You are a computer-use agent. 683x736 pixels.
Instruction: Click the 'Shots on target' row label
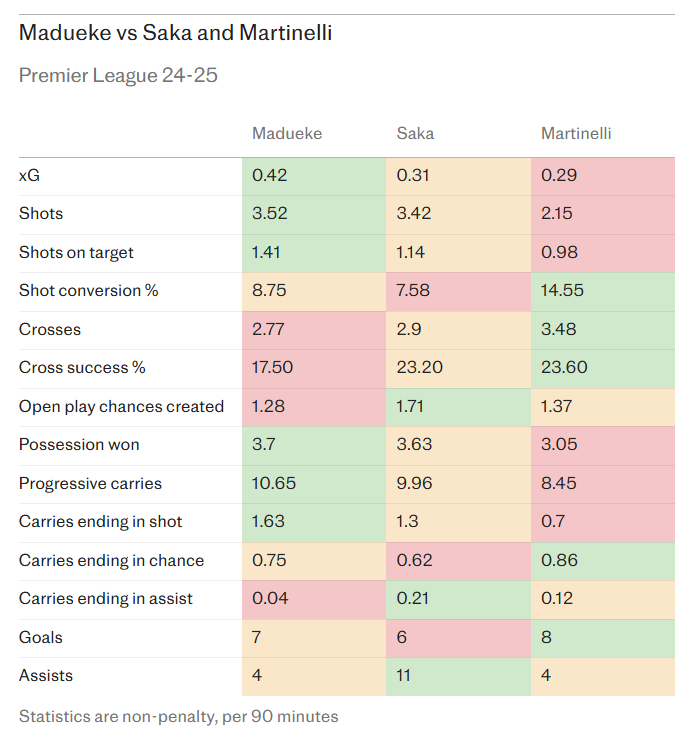click(x=76, y=252)
